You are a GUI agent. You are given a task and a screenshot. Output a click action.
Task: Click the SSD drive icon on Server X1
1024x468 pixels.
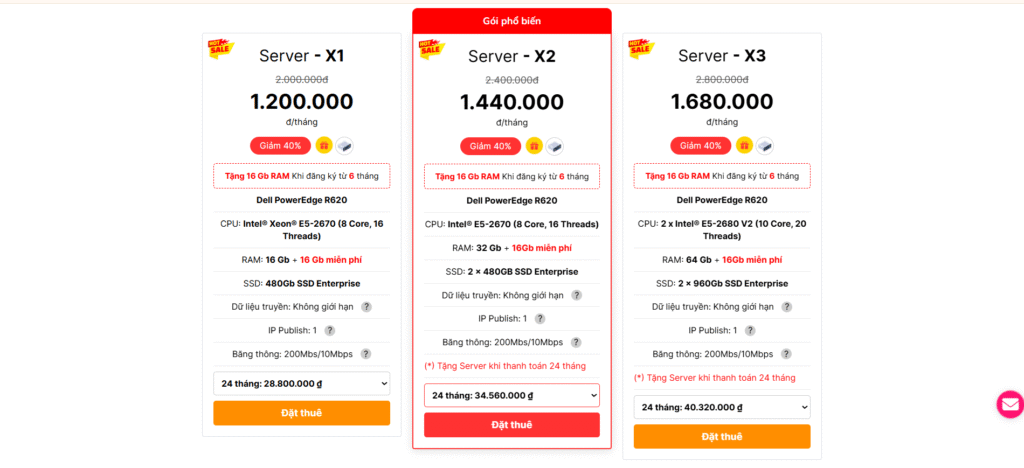point(344,145)
